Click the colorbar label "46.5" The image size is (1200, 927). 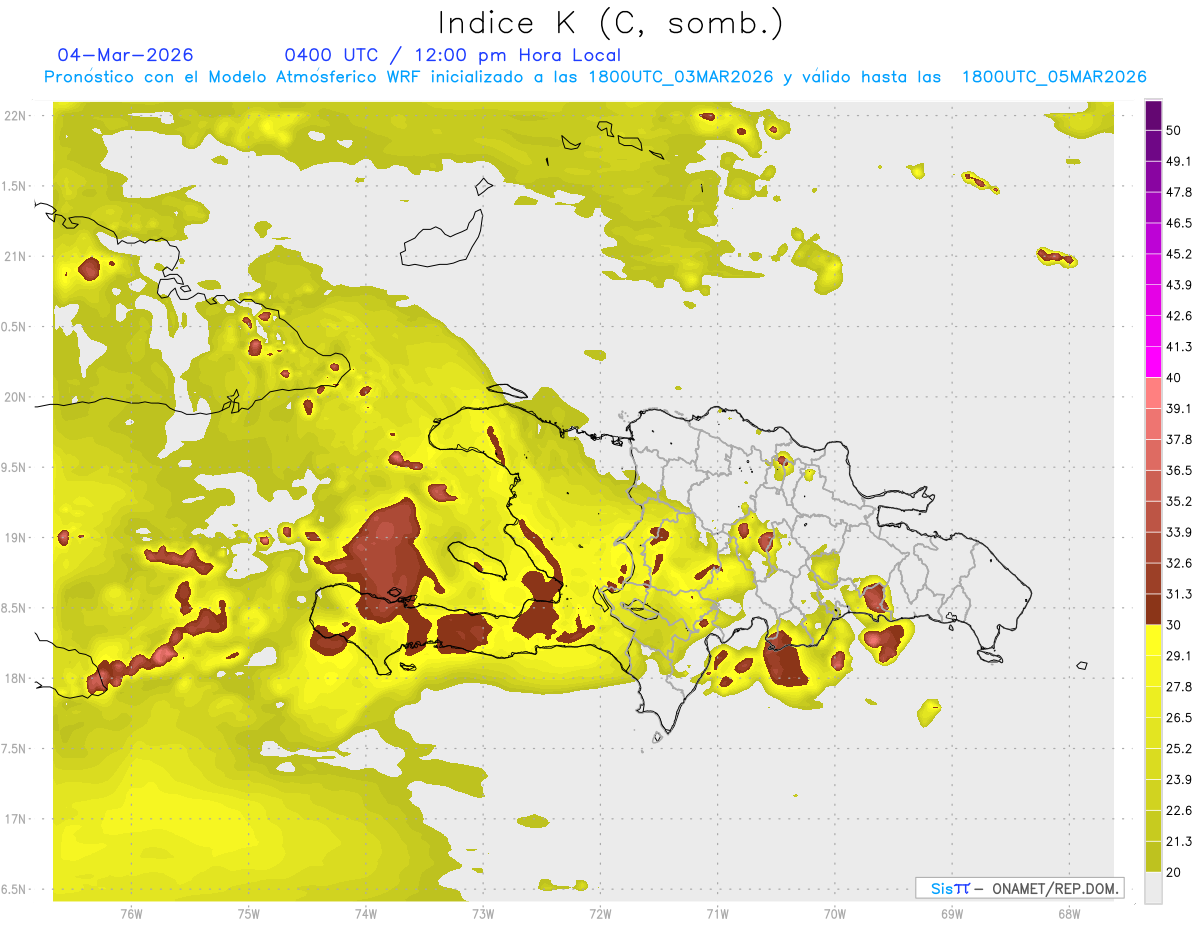point(1179,223)
